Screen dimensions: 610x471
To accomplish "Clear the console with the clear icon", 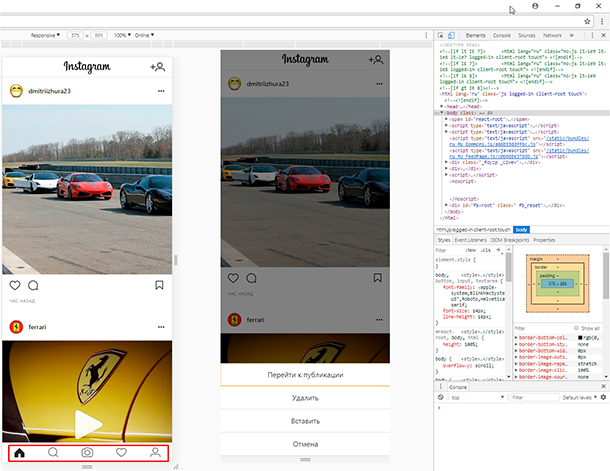I will pos(440,397).
